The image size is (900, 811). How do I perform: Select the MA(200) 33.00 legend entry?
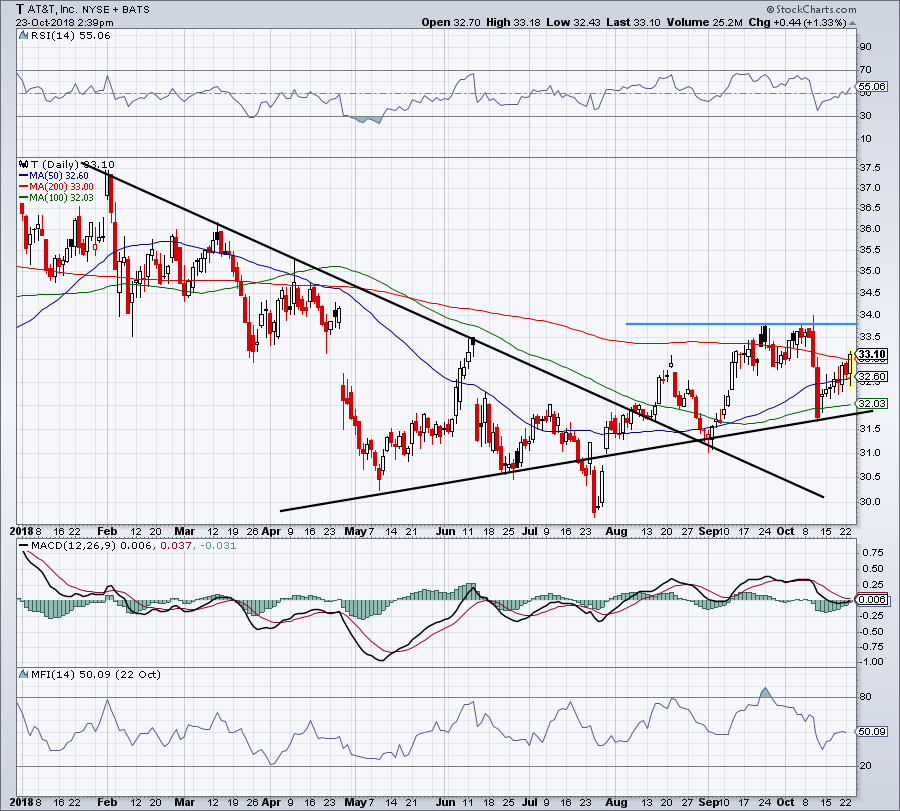tap(61, 187)
